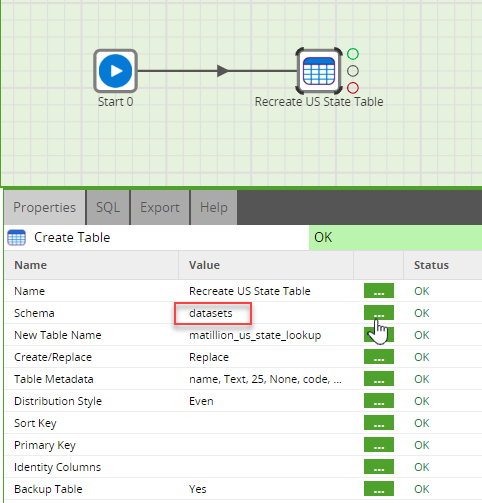Viewport: 482px width, 503px height.
Task: Click OK status in Backup Table row
Action: (x=422, y=489)
